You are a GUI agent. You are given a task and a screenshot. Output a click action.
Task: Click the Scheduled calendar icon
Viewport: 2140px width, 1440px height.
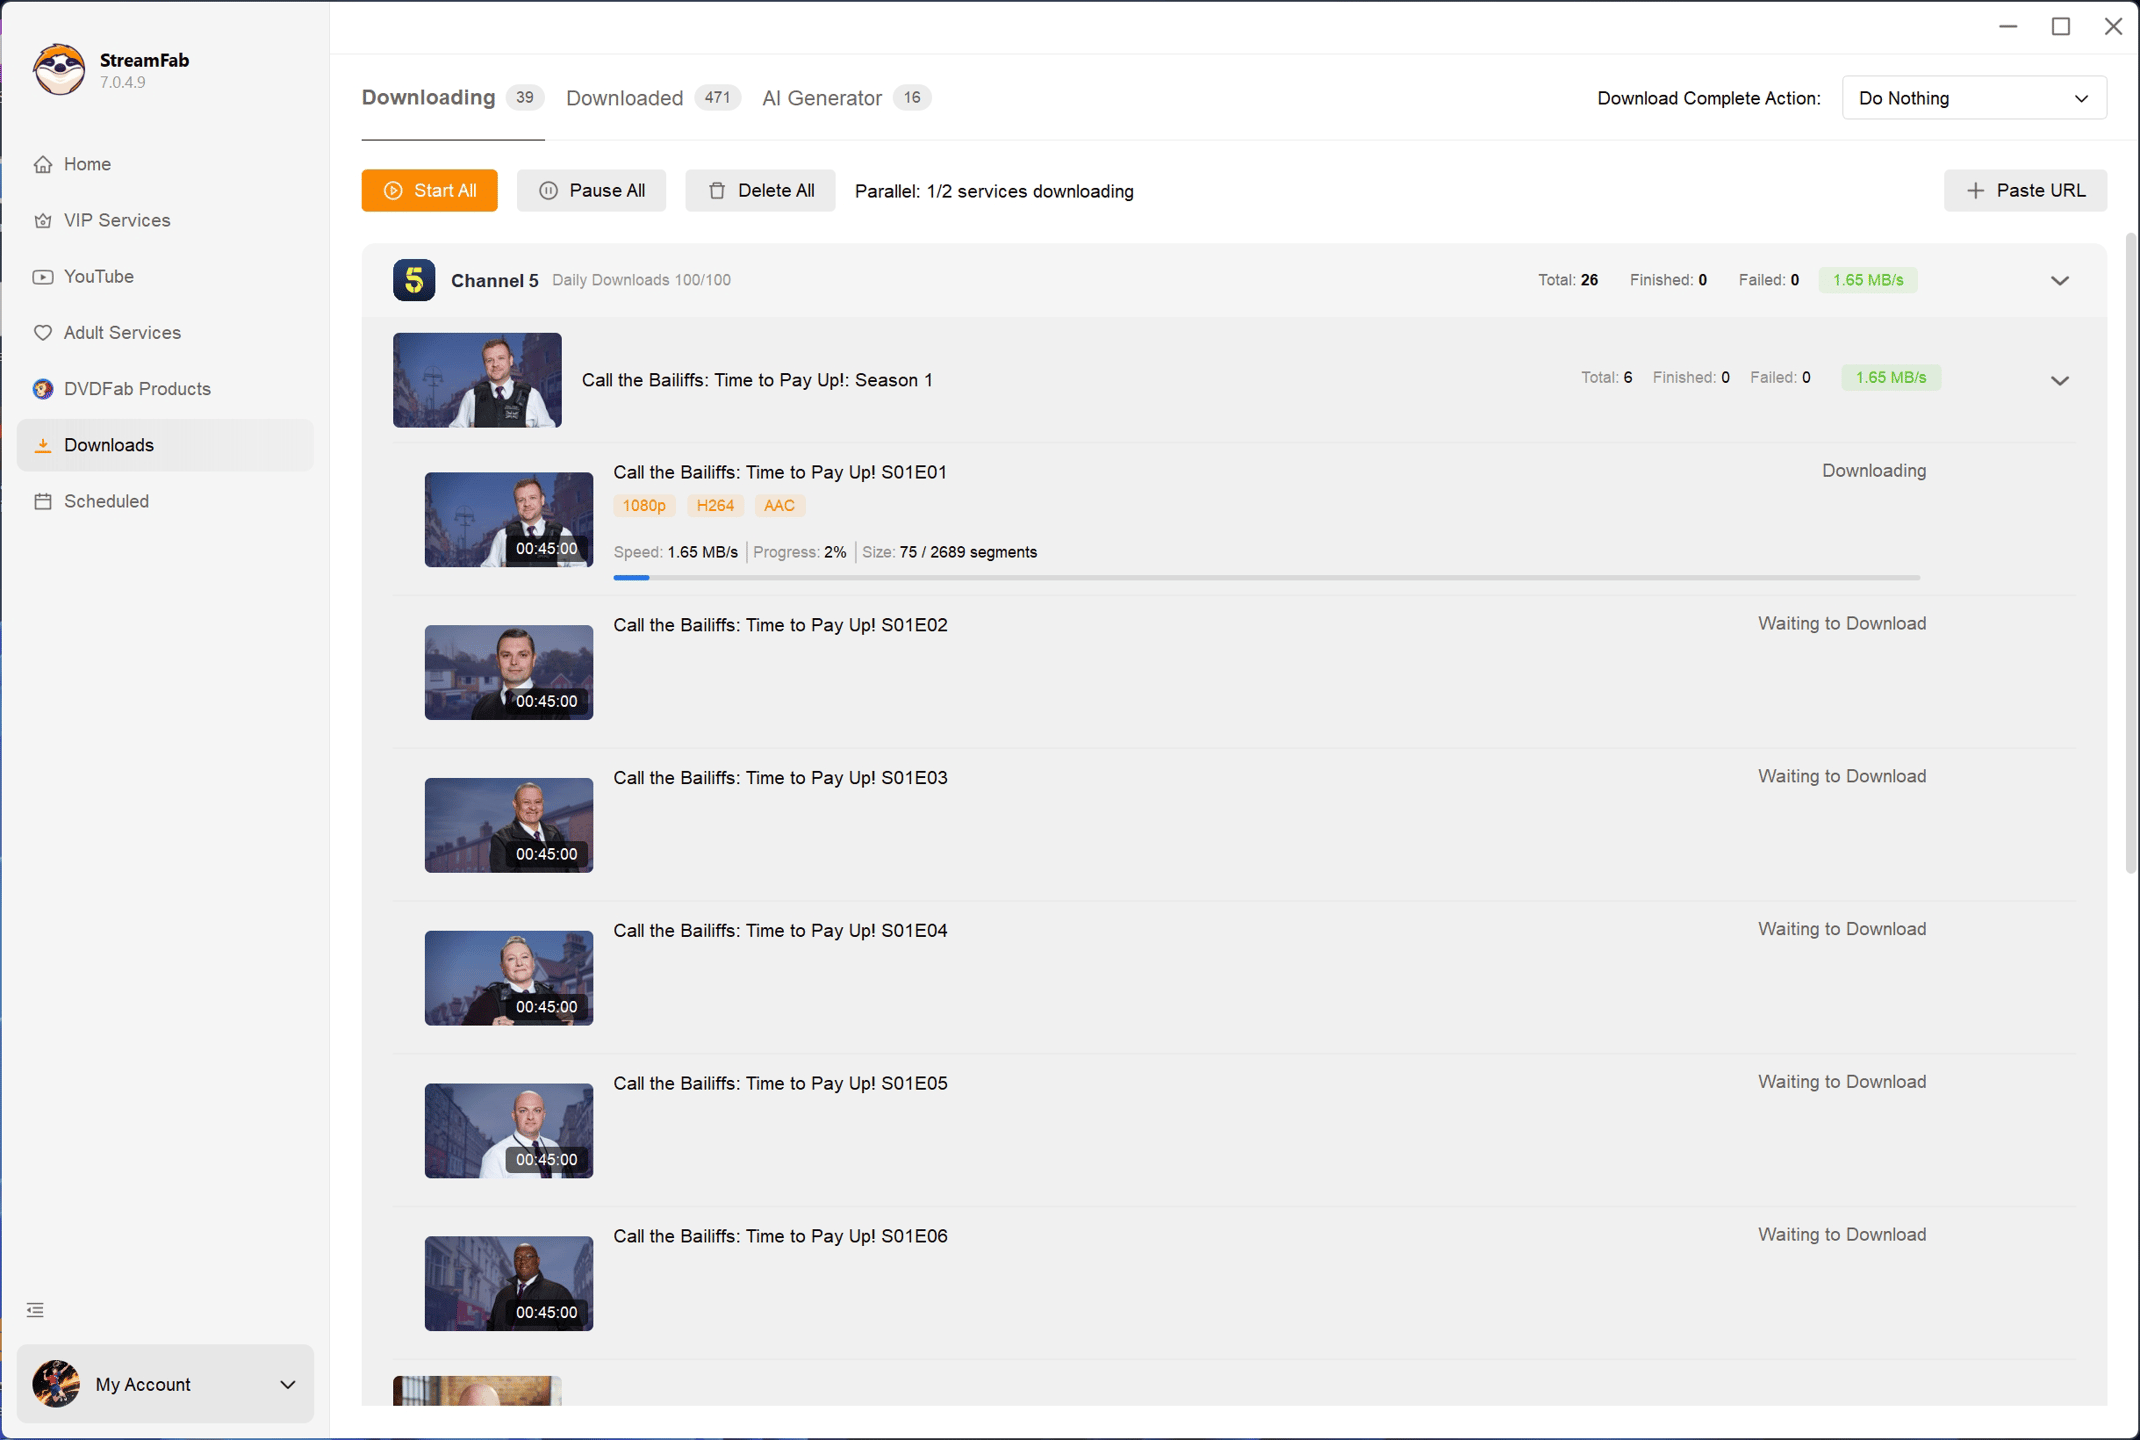[42, 501]
